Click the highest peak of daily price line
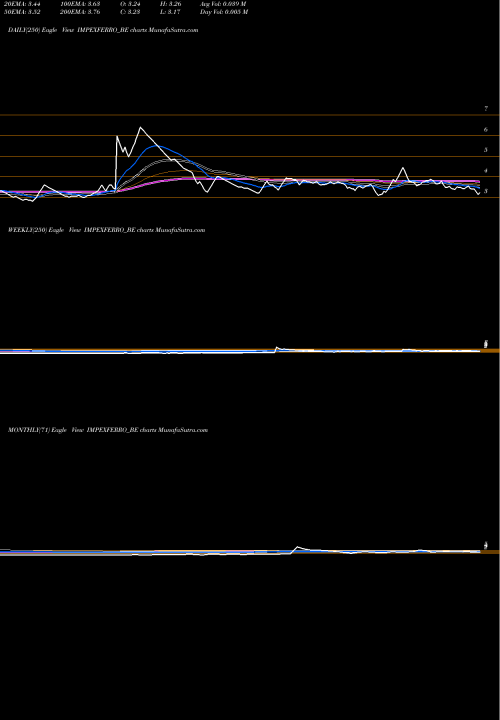500x720 pixels. tap(140, 127)
